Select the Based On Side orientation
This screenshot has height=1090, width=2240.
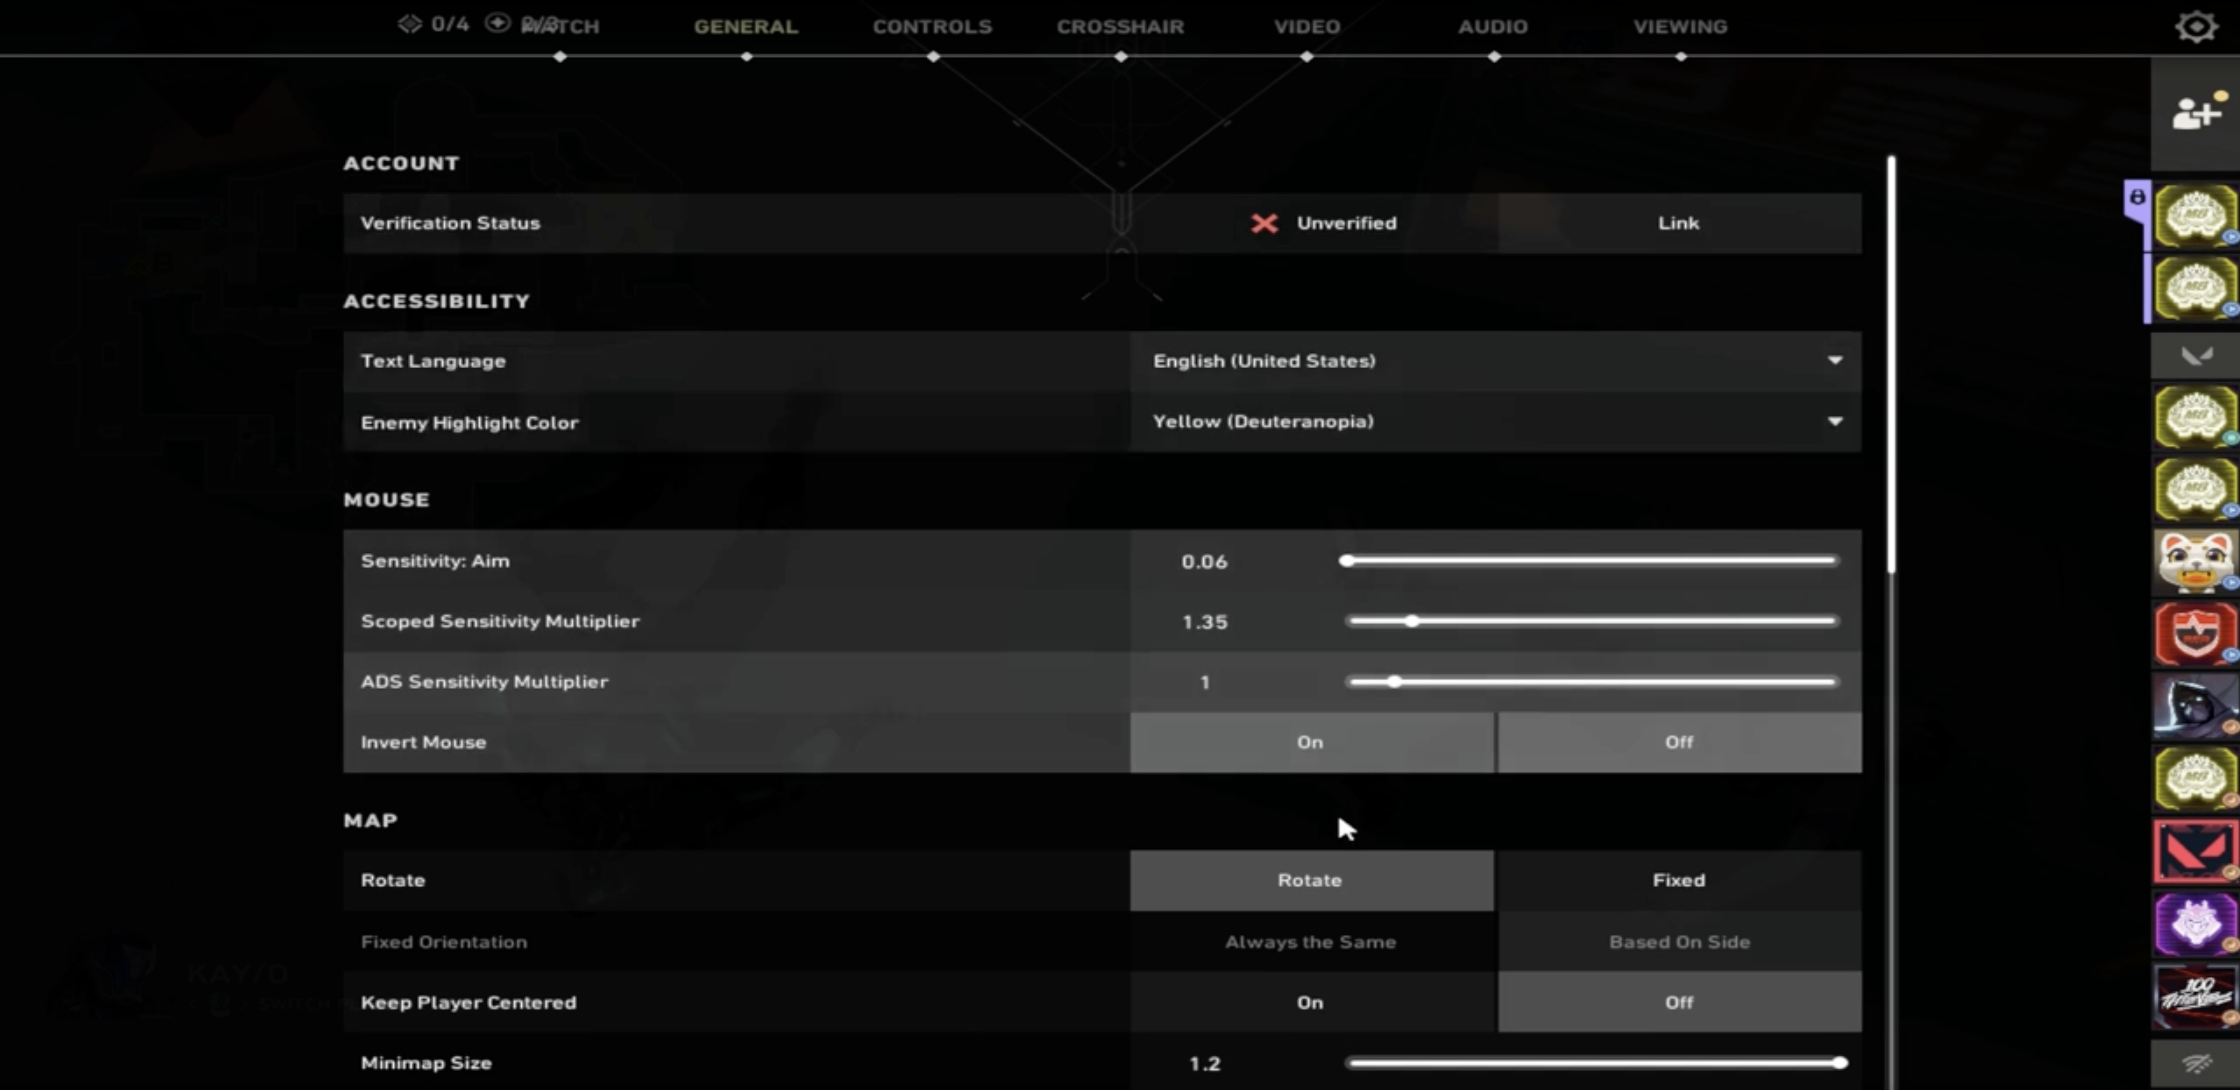click(x=1678, y=942)
